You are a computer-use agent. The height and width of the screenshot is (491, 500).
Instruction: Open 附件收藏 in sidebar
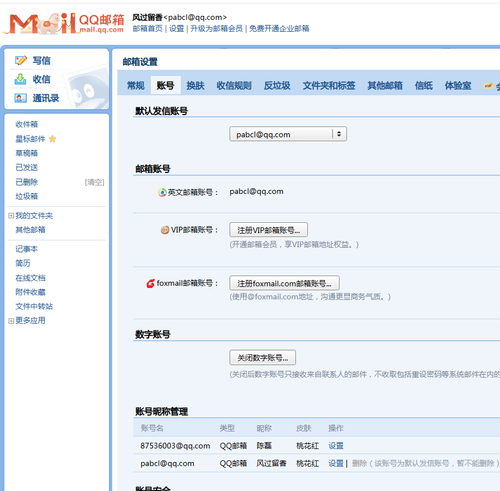click(30, 292)
